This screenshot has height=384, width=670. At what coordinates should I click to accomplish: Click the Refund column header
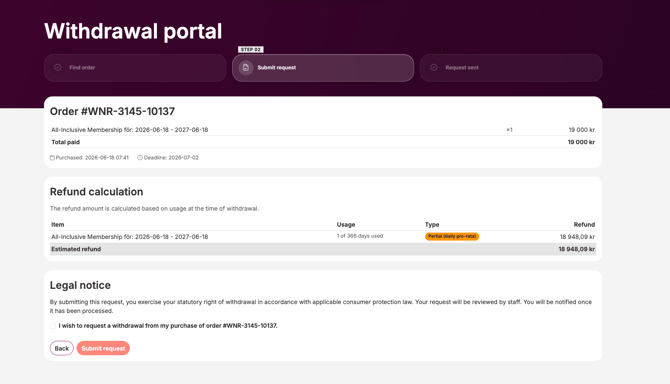tap(584, 225)
